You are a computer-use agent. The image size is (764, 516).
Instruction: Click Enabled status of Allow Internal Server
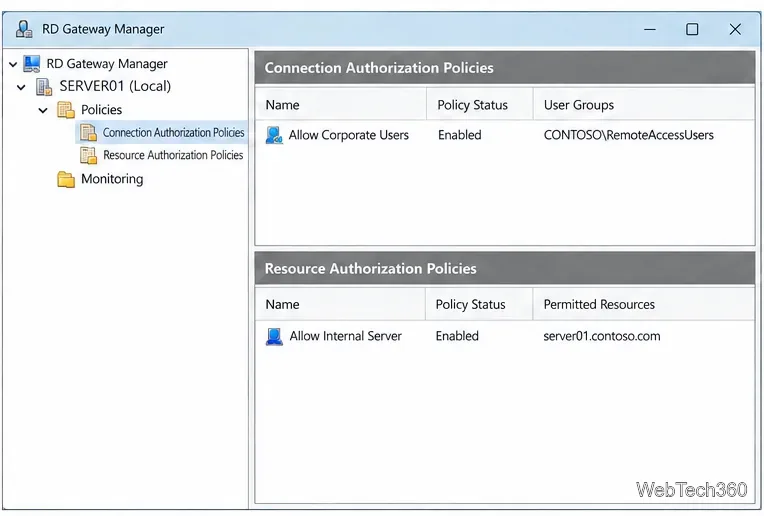pos(457,336)
